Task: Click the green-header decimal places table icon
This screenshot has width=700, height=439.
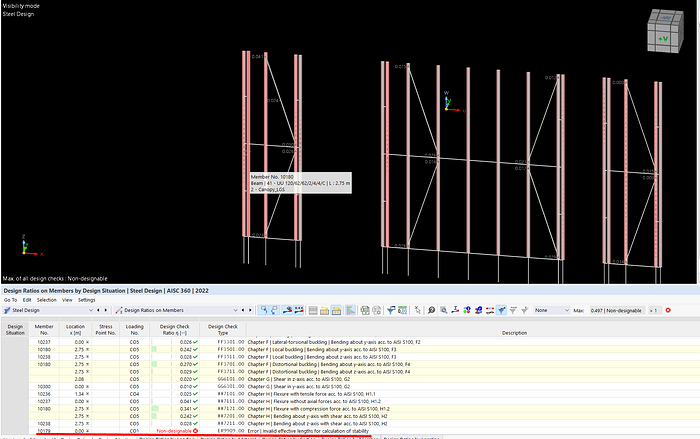Action: tap(402, 310)
